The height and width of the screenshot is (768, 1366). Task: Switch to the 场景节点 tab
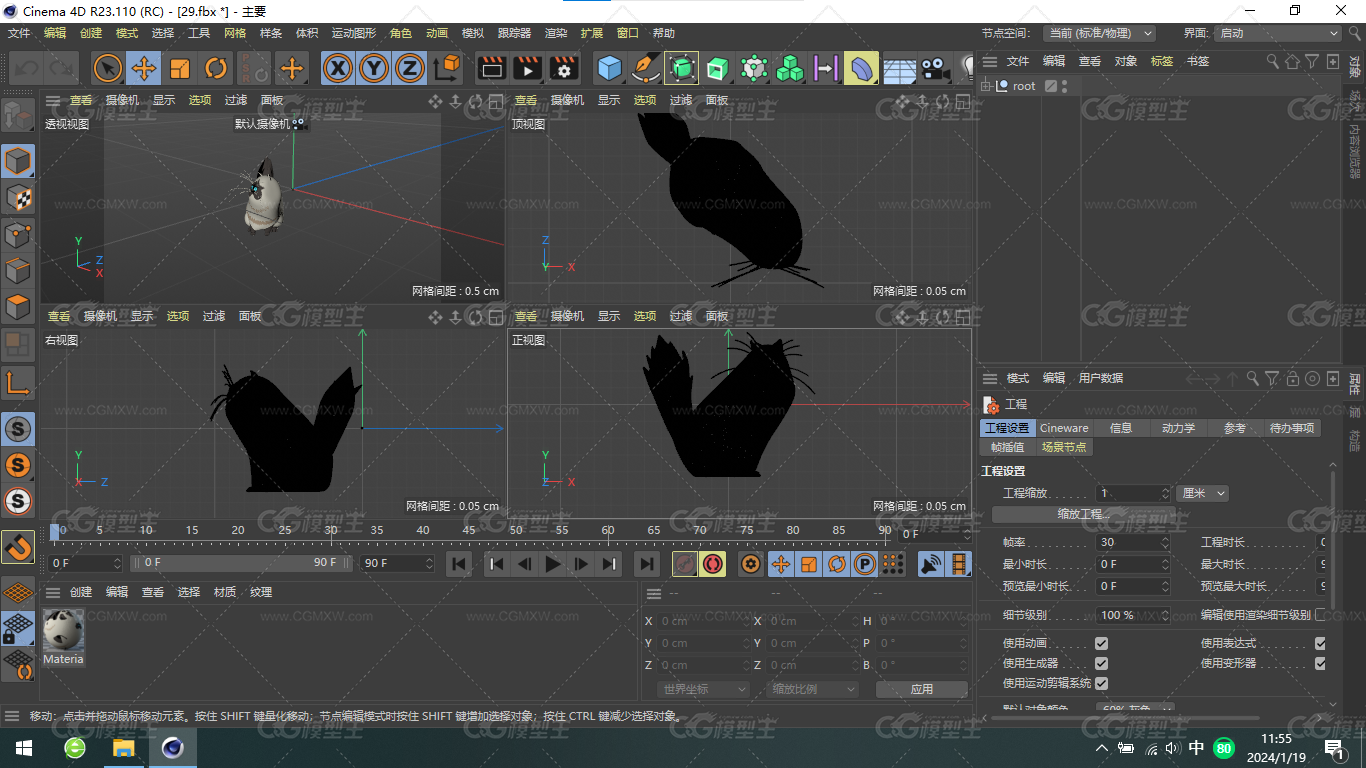(x=1064, y=447)
